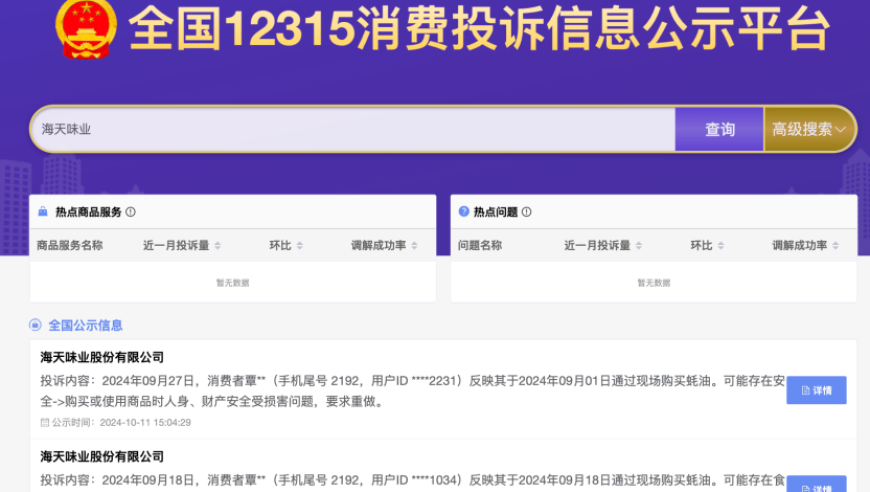Open 详情 for the 09月27日 complaint
The width and height of the screenshot is (870, 492).
pyautogui.click(x=816, y=390)
